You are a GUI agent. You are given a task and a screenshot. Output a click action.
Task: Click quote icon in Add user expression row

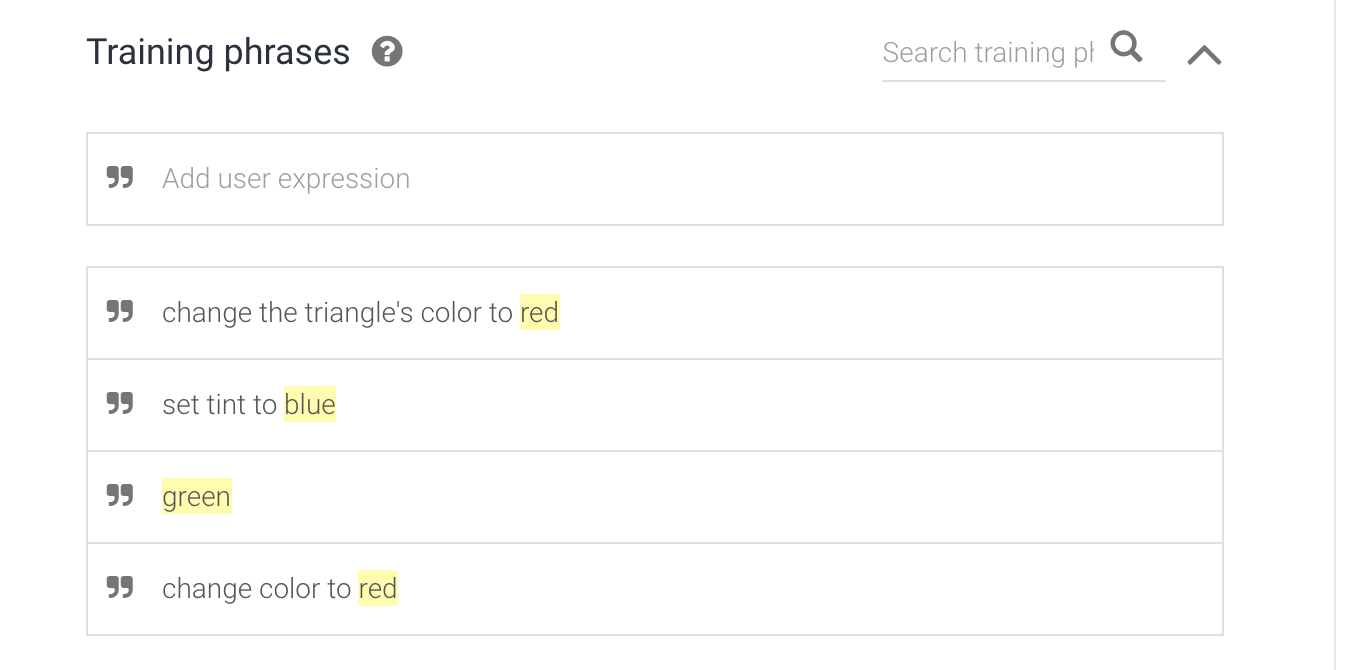click(x=120, y=178)
